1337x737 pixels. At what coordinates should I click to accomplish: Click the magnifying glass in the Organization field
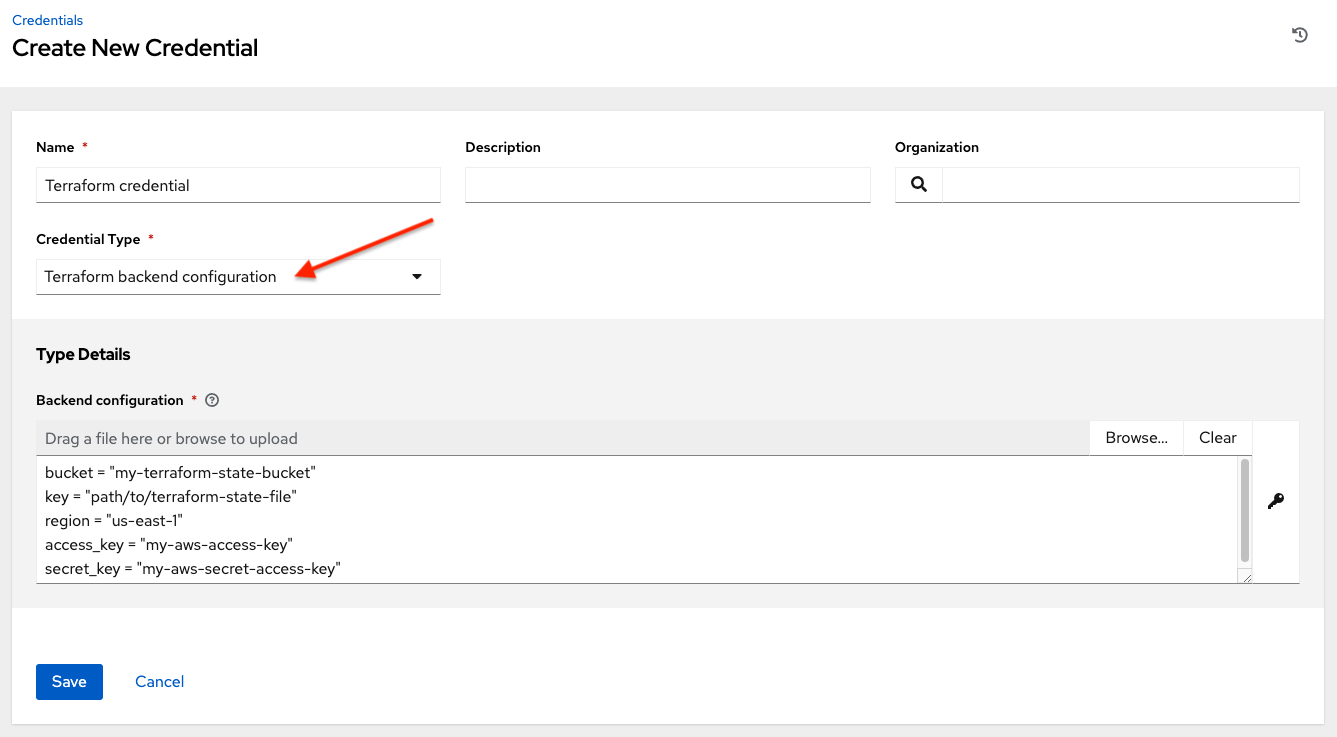click(x=918, y=184)
